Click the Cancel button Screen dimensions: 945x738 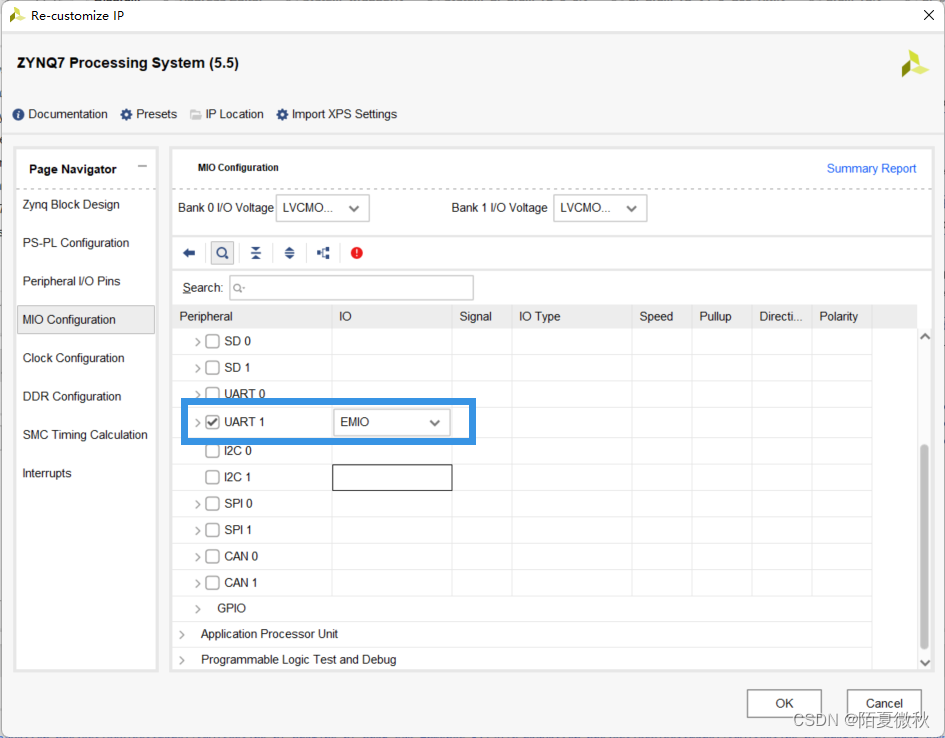point(884,704)
